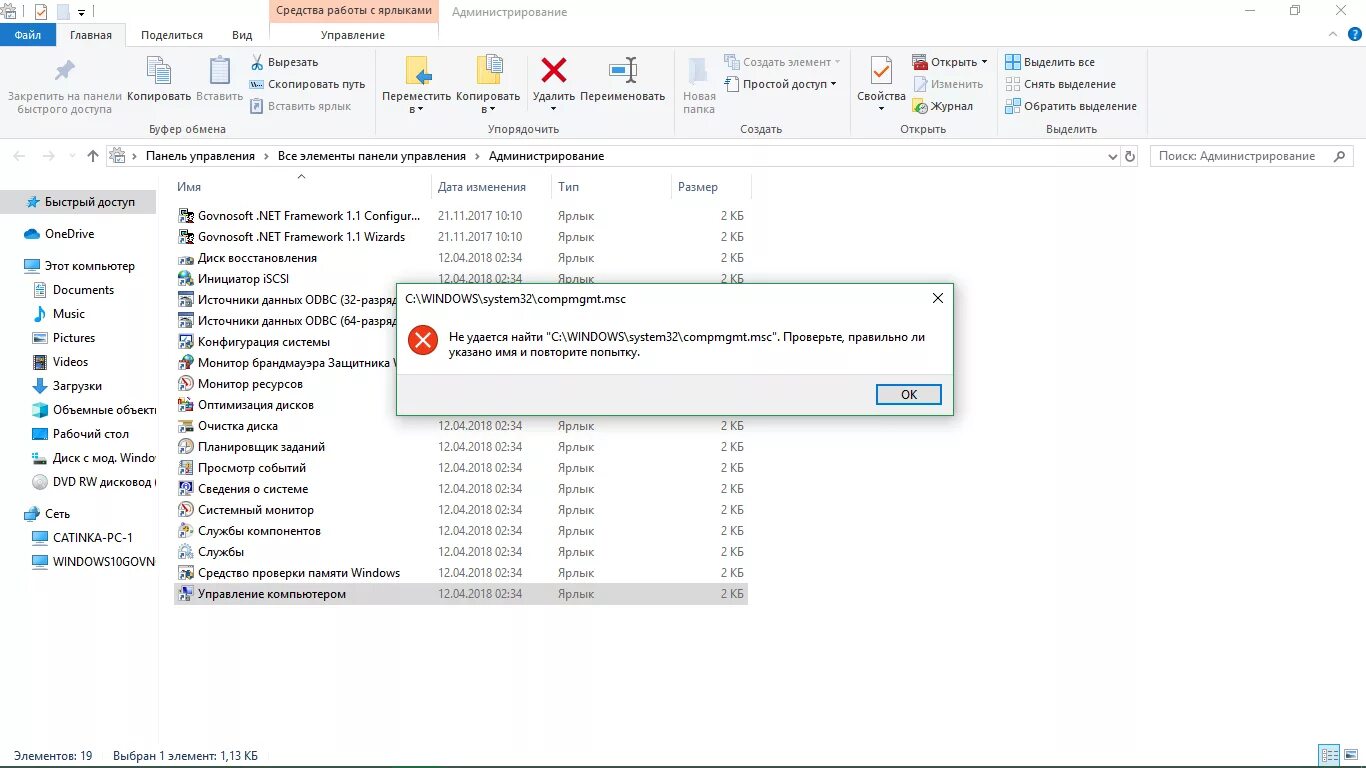This screenshot has height=768, width=1366.
Task: Open Простой доступ dropdown
Action: [x=782, y=84]
